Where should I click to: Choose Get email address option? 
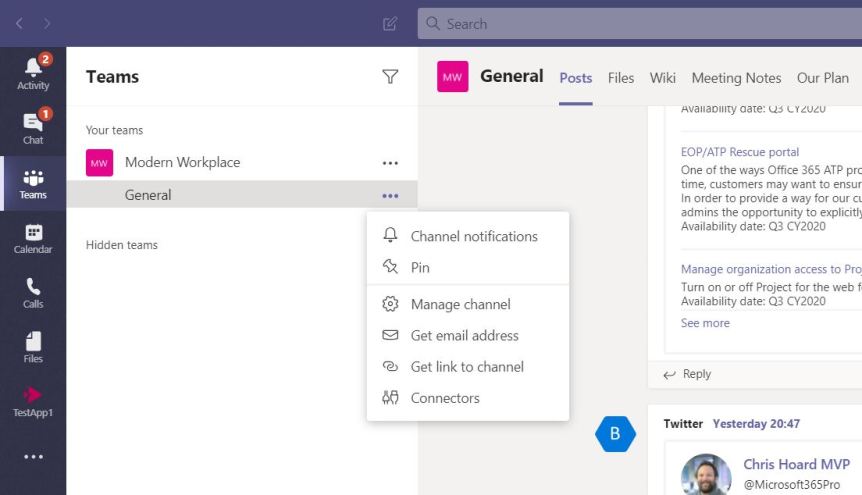pos(464,335)
